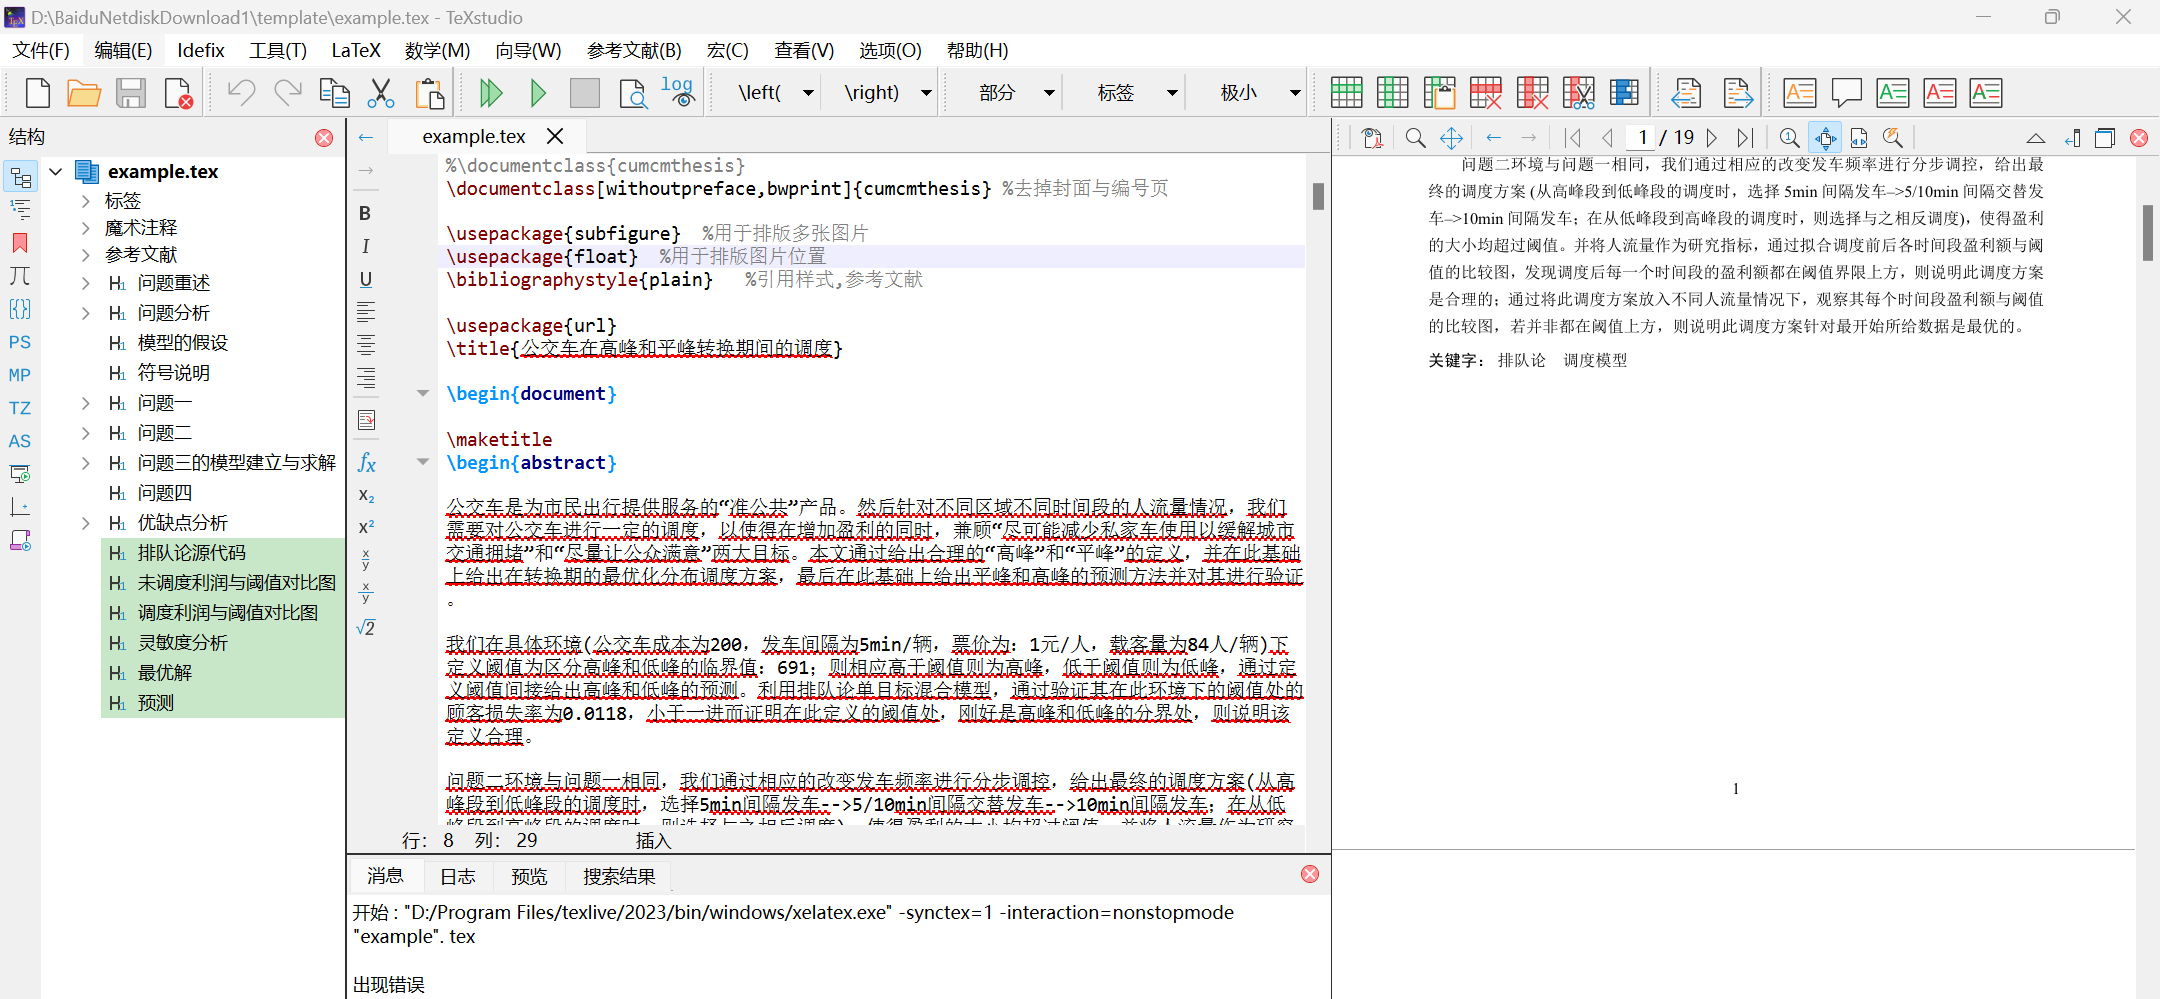2160x999 pixels.
Task: Close the 结构 structure panel
Action: pyautogui.click(x=324, y=138)
